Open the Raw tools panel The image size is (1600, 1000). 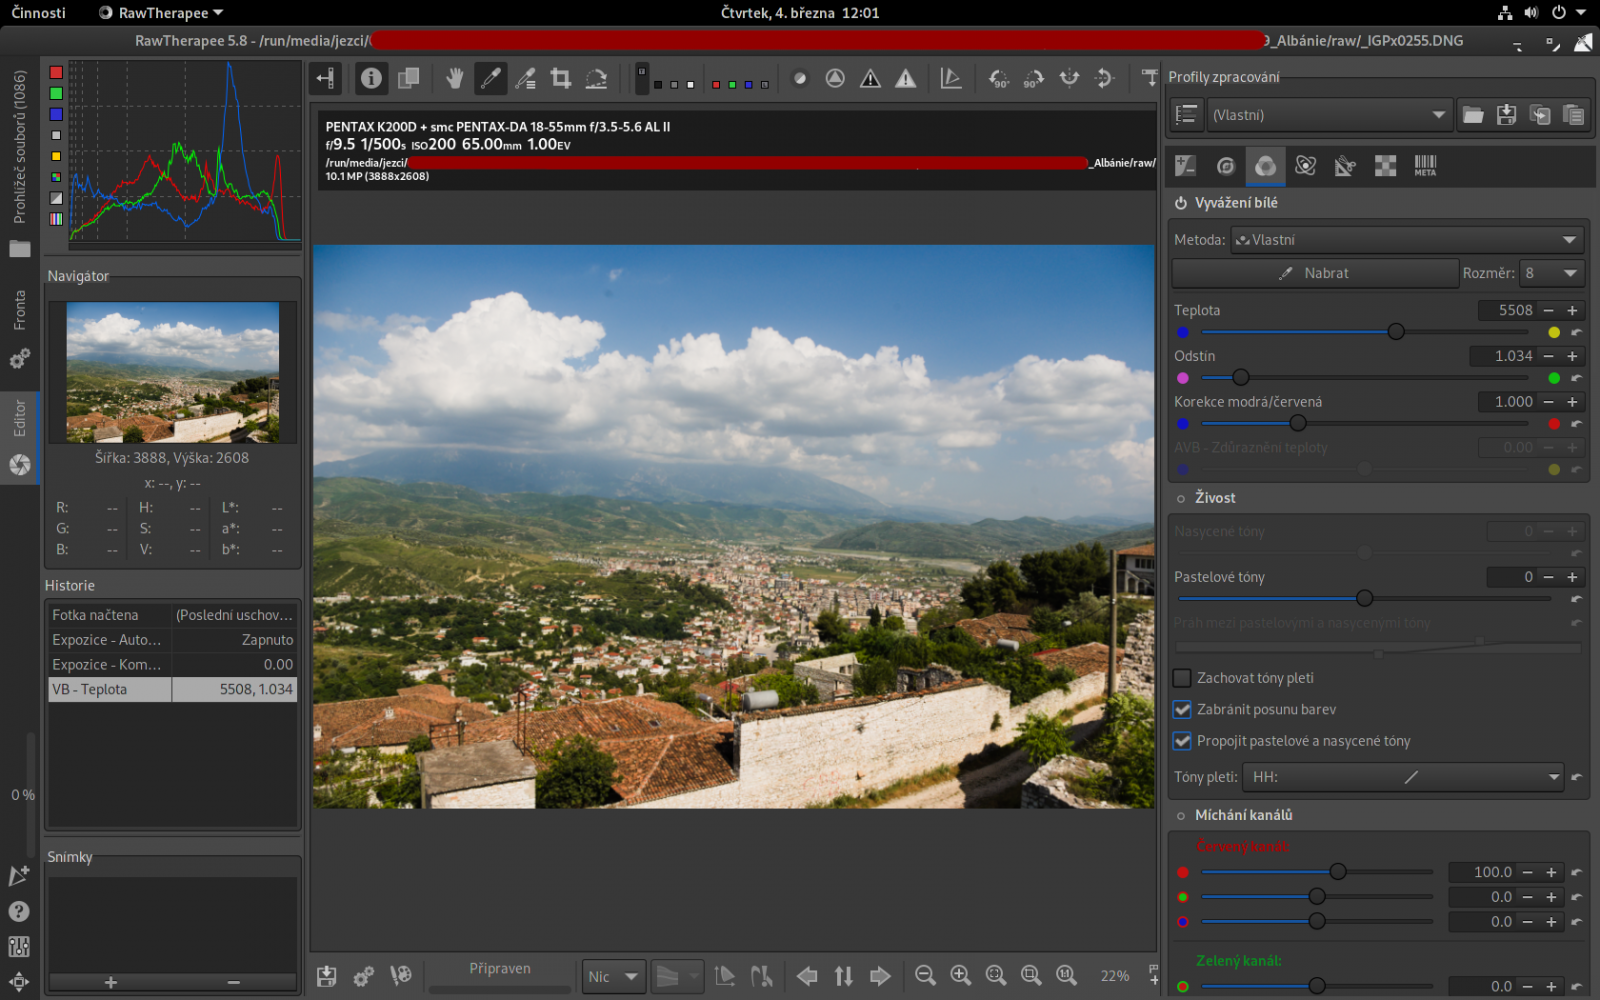pos(1385,166)
